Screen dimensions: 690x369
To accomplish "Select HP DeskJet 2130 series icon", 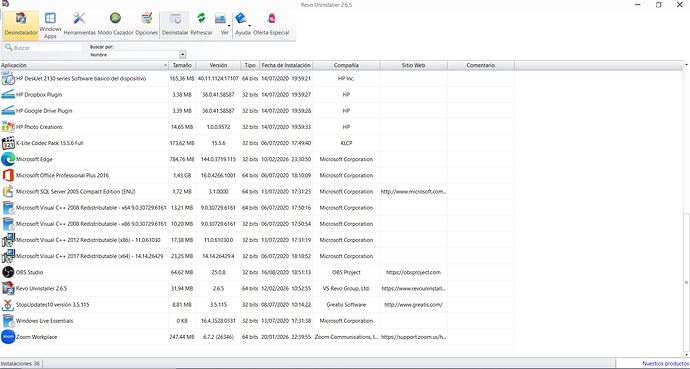I will click(x=8, y=79).
